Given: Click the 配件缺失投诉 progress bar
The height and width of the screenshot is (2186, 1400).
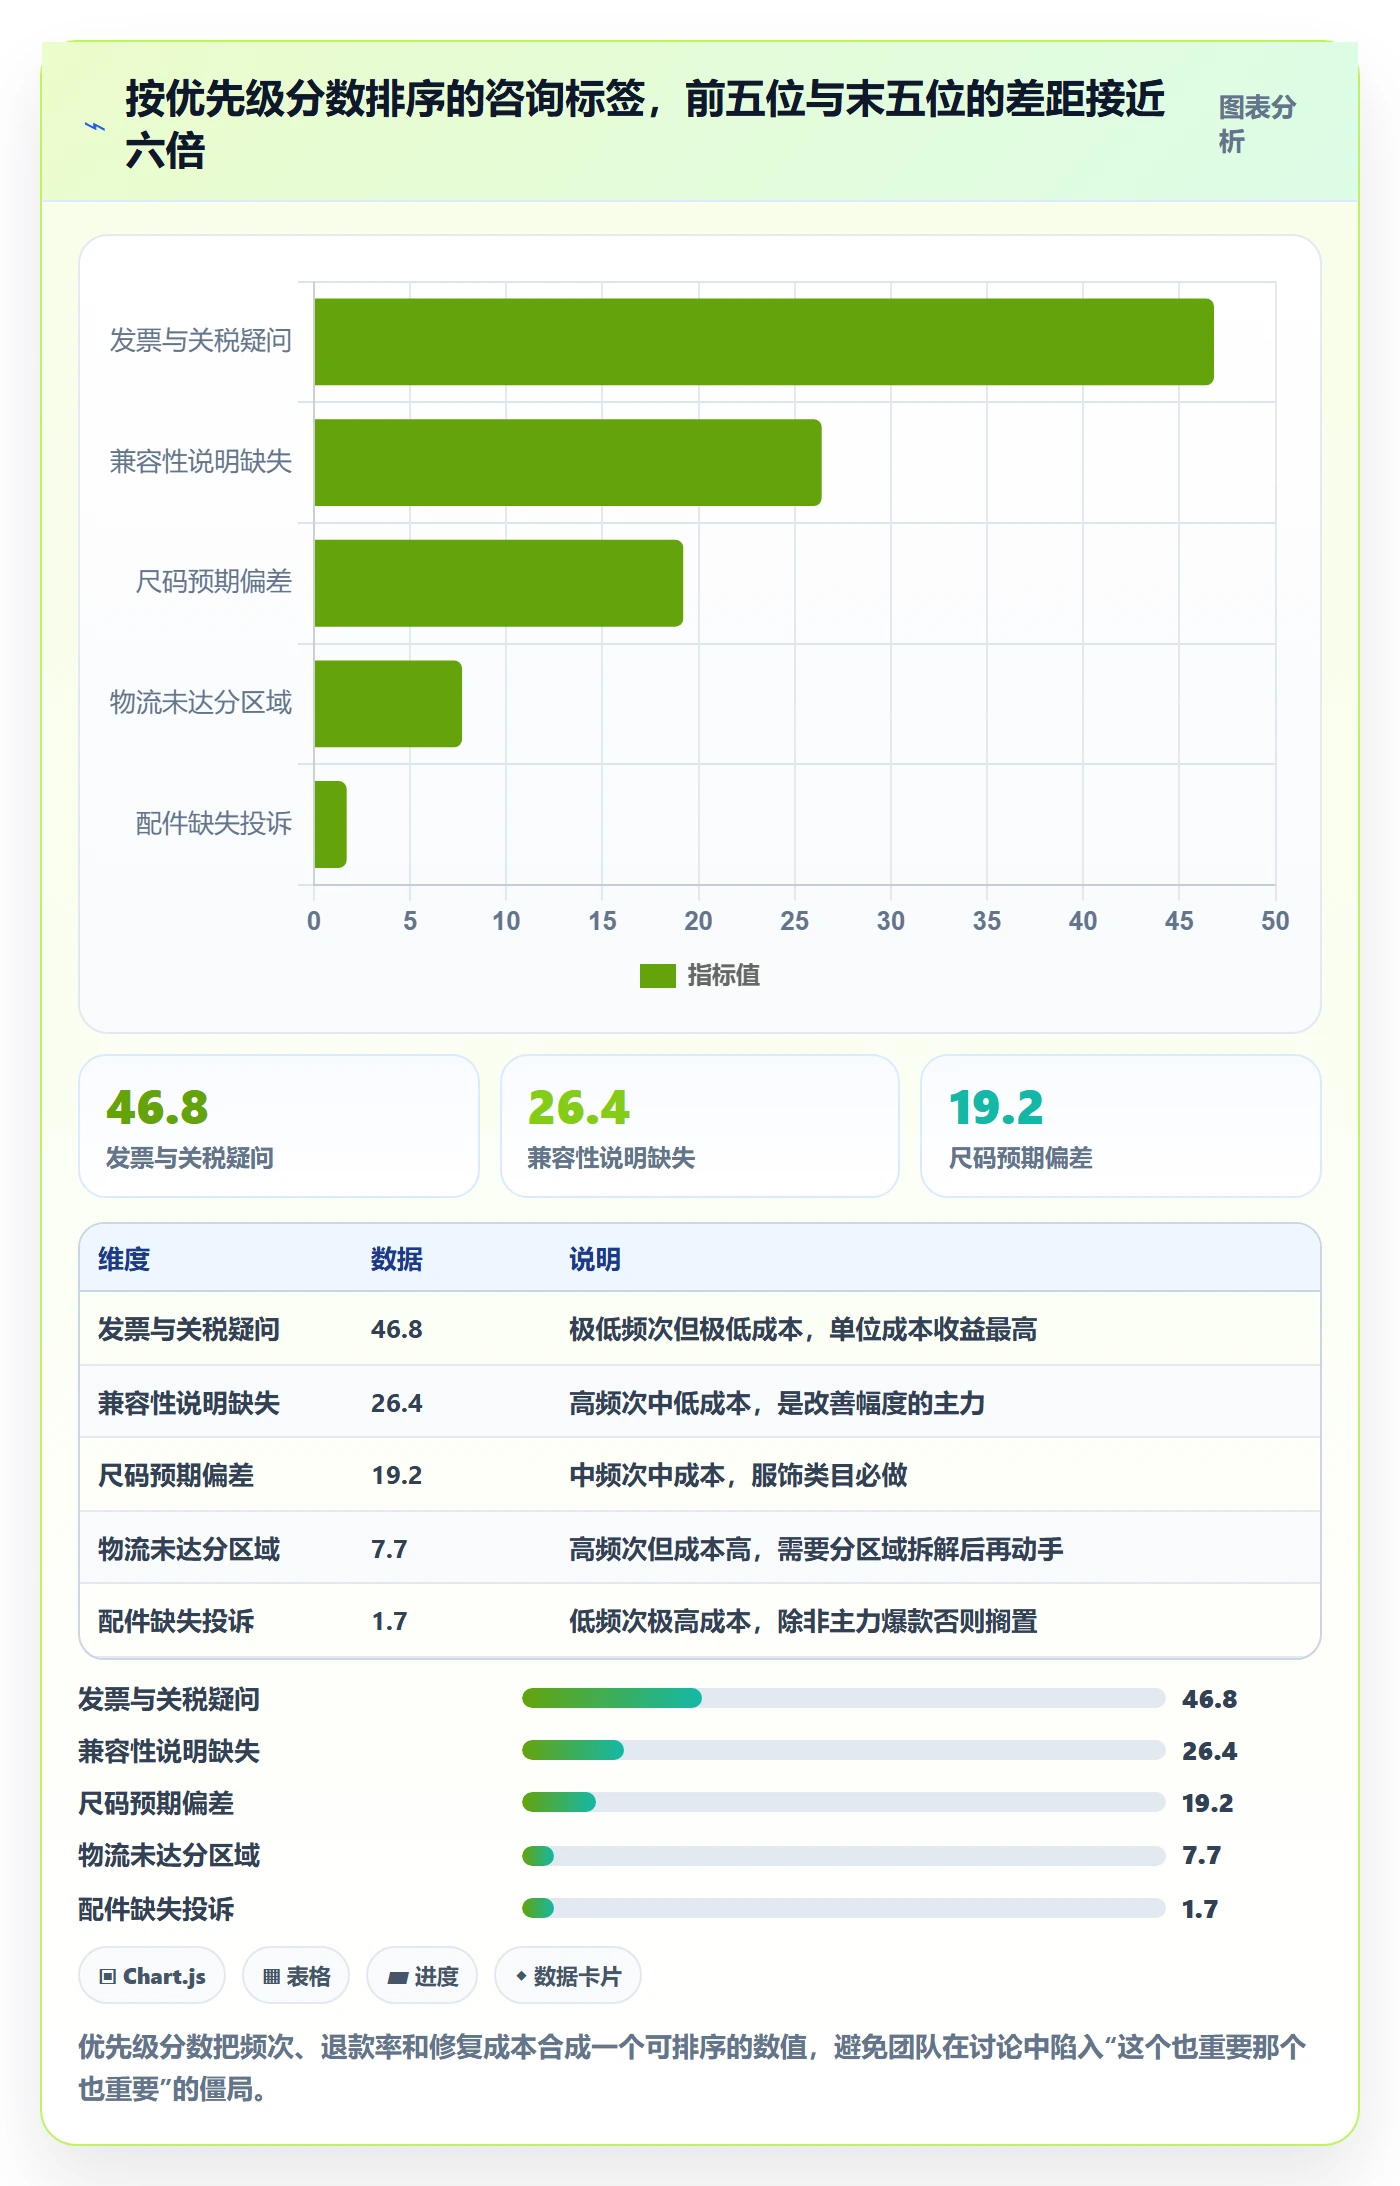Looking at the screenshot, I should pos(843,1908).
